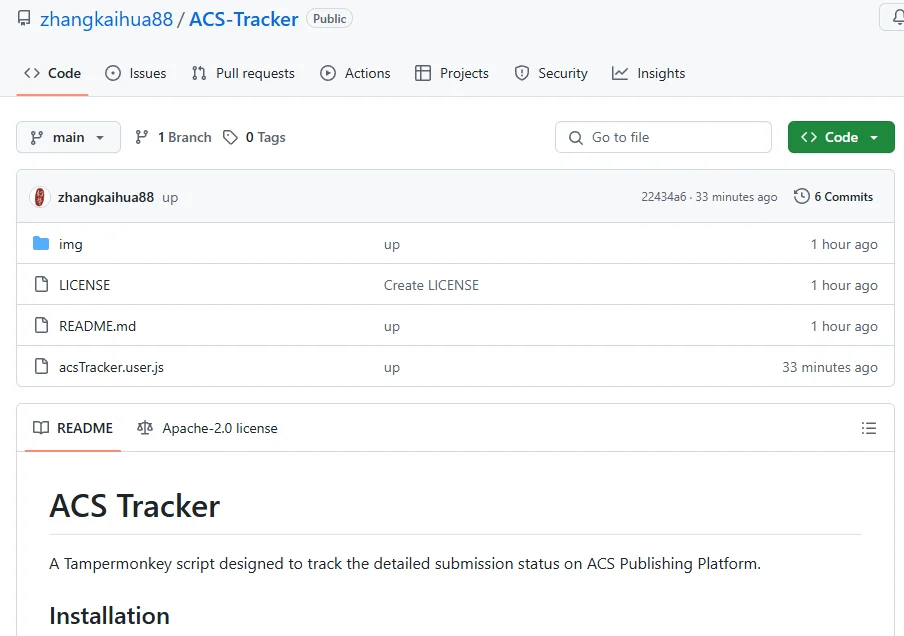Click the Apache-2.0 license scales icon

[x=146, y=428]
